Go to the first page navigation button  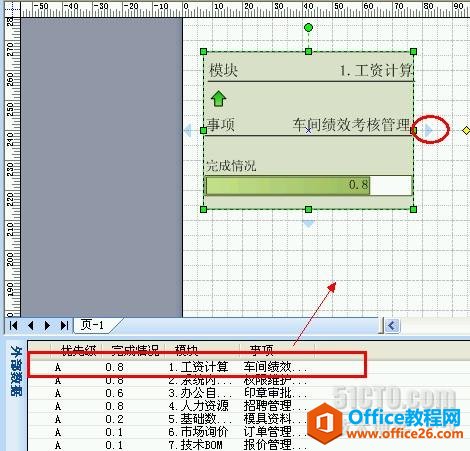coord(13,325)
